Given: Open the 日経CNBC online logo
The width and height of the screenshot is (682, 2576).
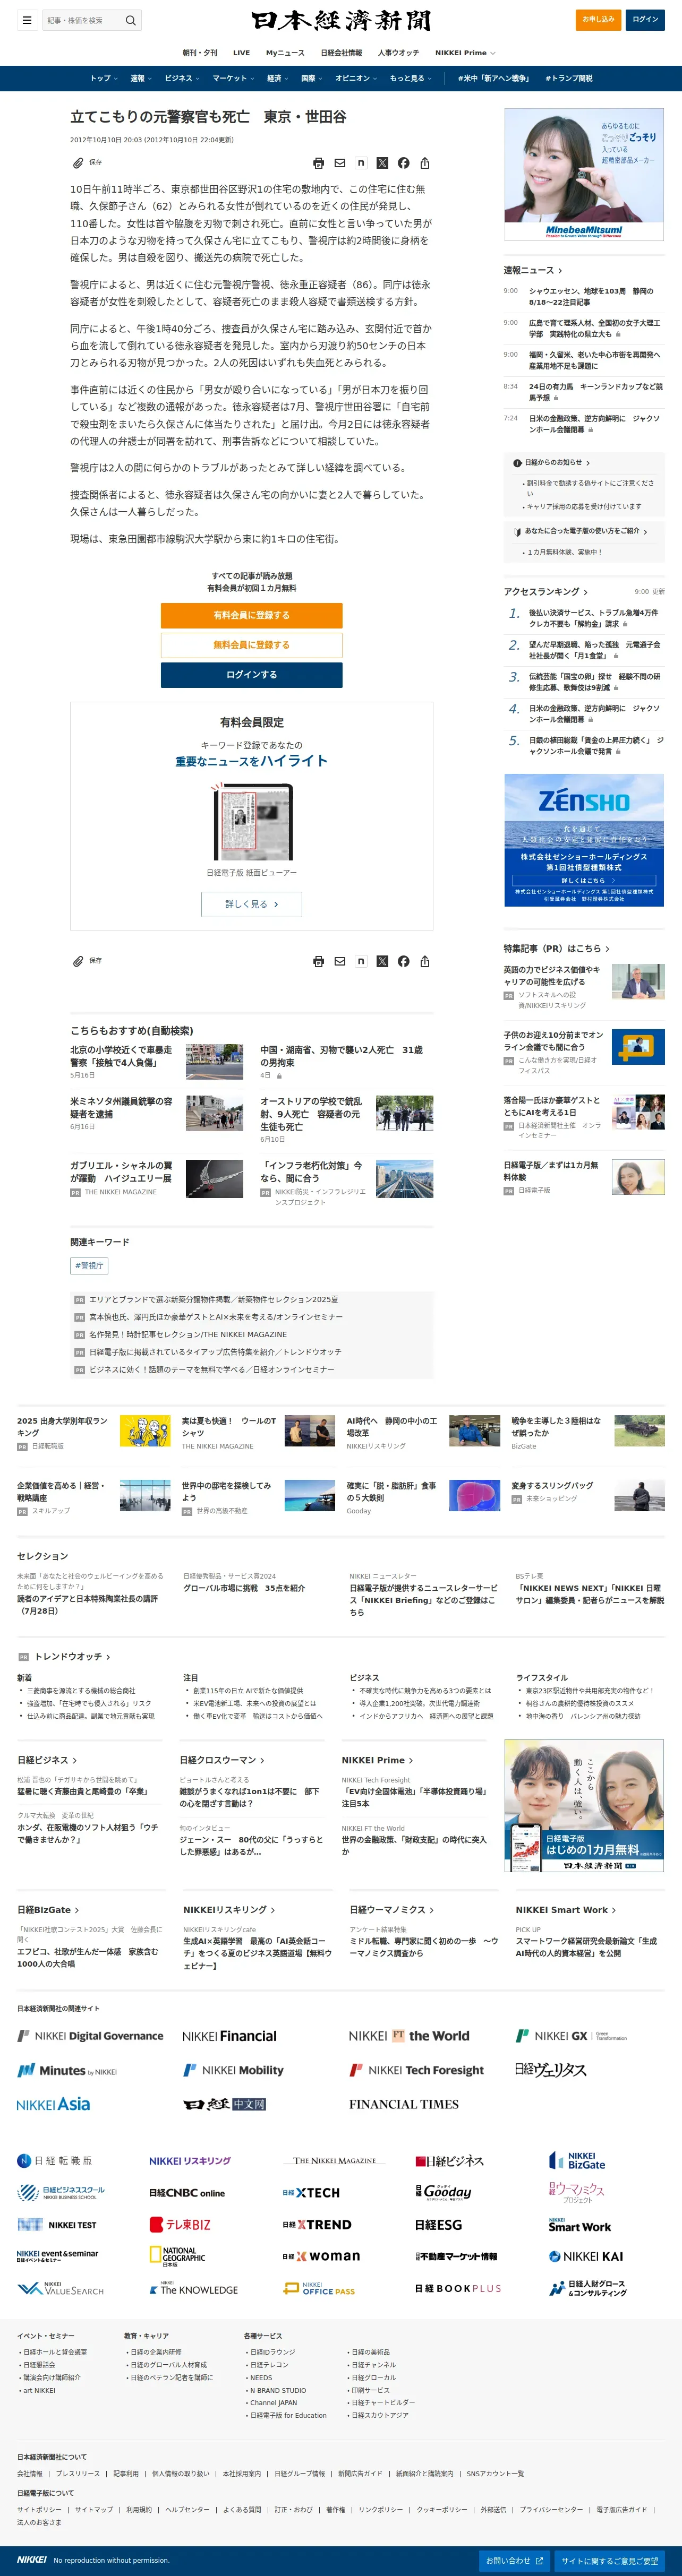Looking at the screenshot, I should point(187,2193).
